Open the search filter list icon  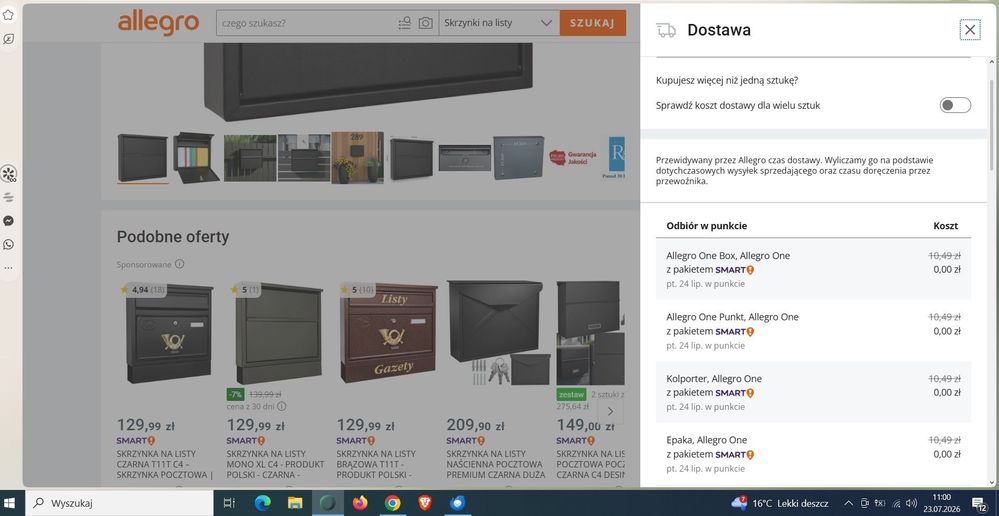click(x=405, y=23)
